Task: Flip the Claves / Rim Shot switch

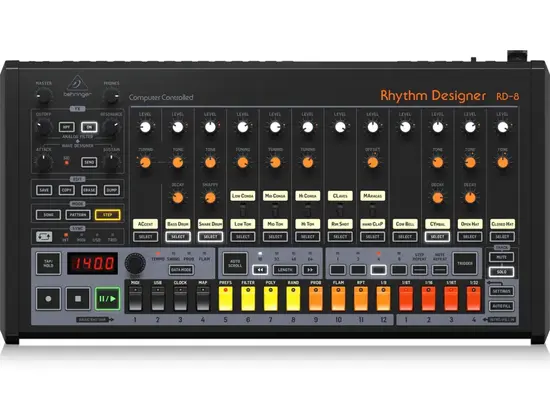Action: pos(340,211)
